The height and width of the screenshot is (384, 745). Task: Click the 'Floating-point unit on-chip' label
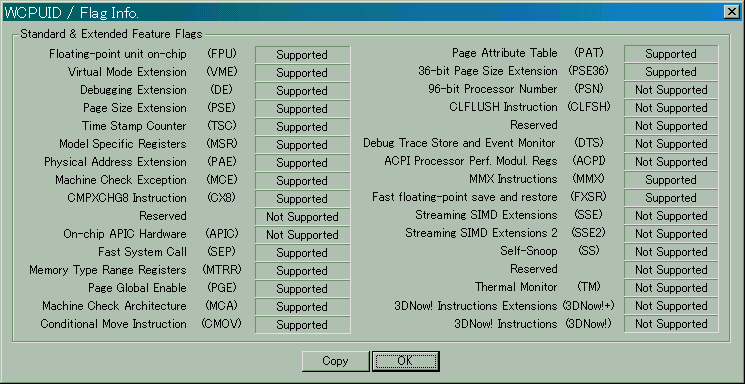point(118,54)
